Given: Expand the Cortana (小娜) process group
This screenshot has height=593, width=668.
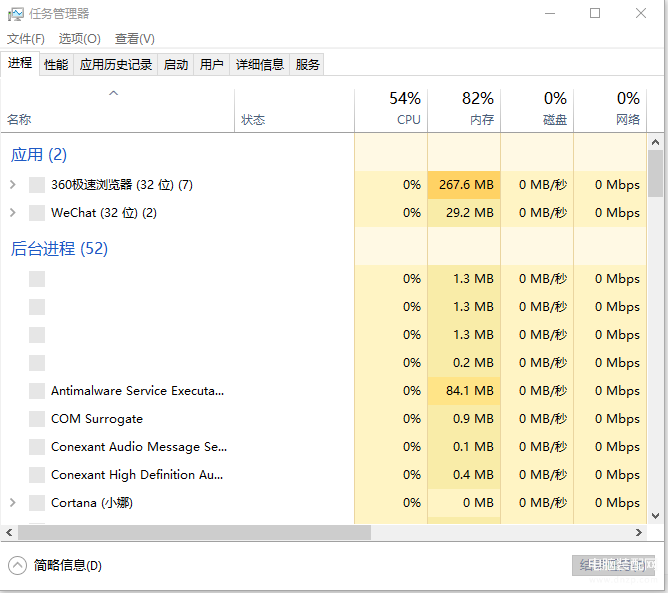Looking at the screenshot, I should [13, 503].
